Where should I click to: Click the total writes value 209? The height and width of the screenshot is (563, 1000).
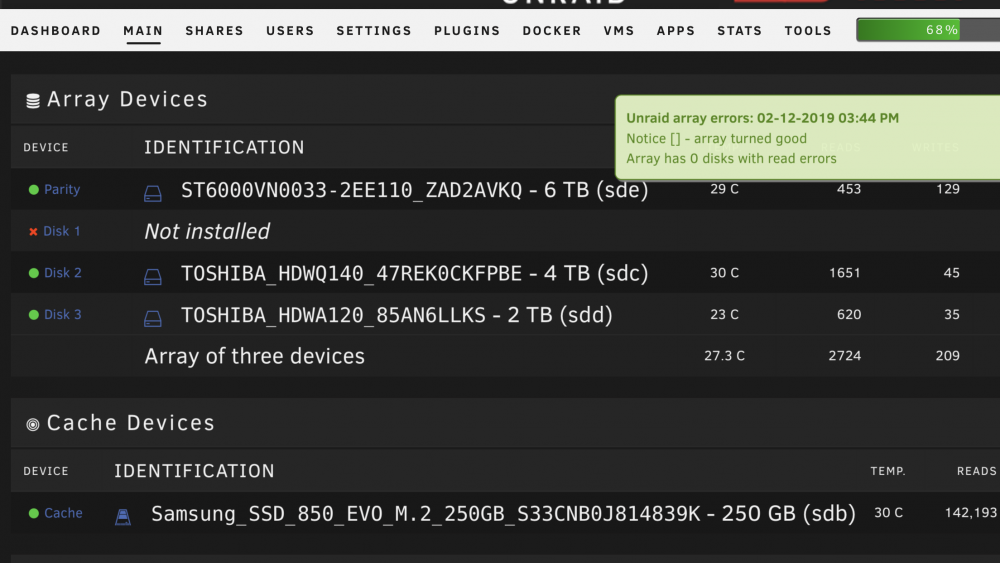(948, 356)
